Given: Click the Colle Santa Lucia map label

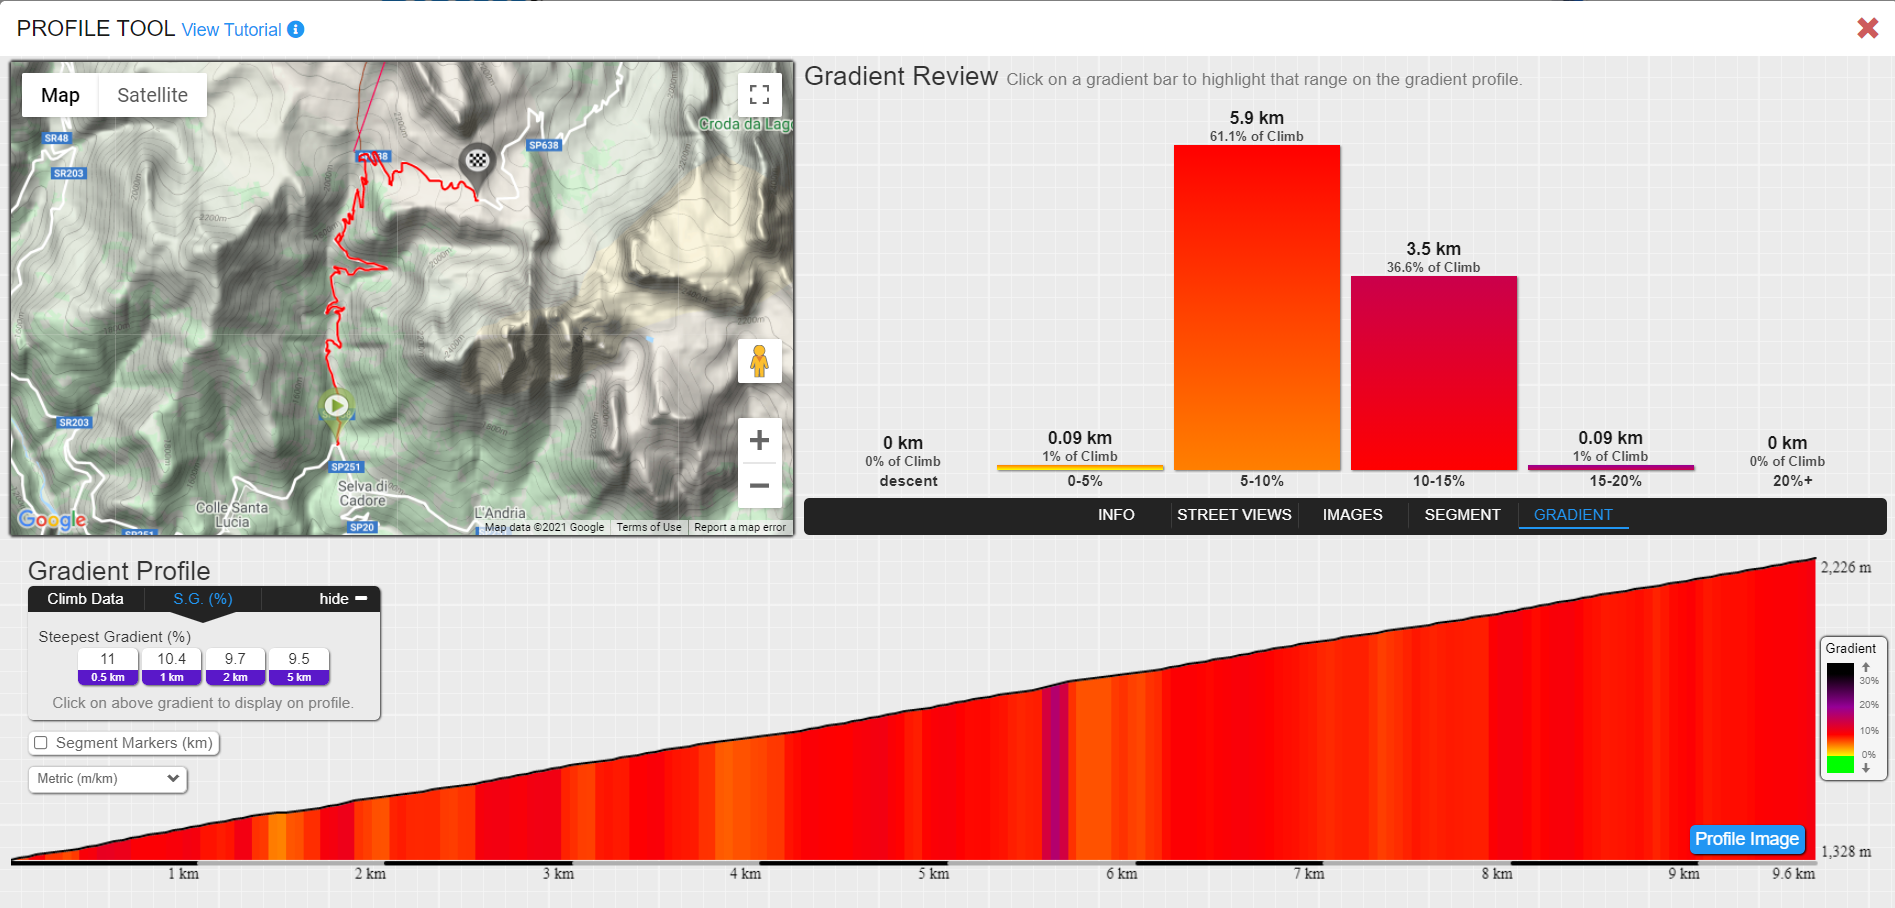Looking at the screenshot, I should click(x=232, y=514).
